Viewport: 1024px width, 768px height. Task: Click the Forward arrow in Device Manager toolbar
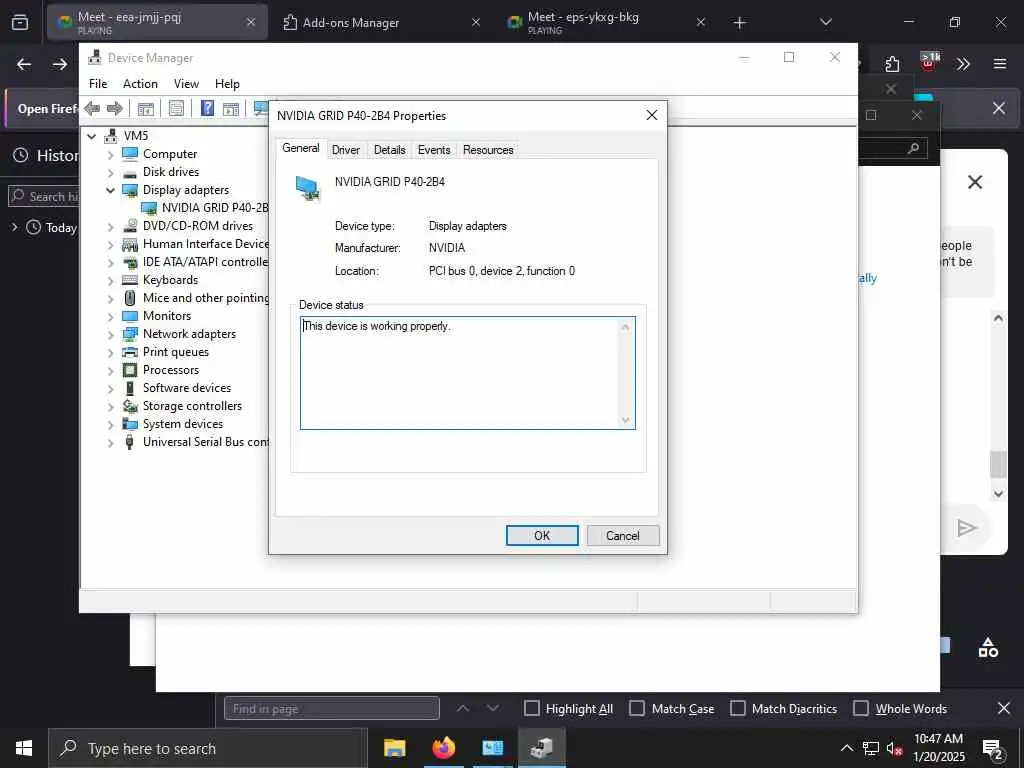pyautogui.click(x=115, y=108)
